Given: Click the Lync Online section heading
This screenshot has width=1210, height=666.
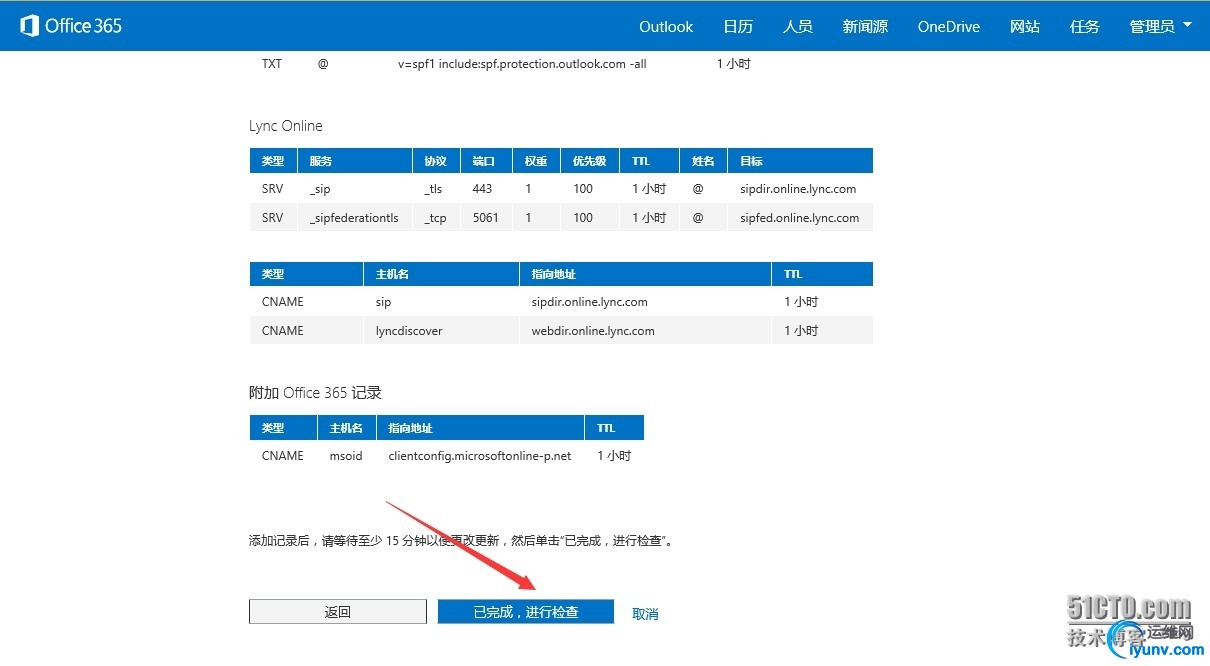Looking at the screenshot, I should 286,126.
